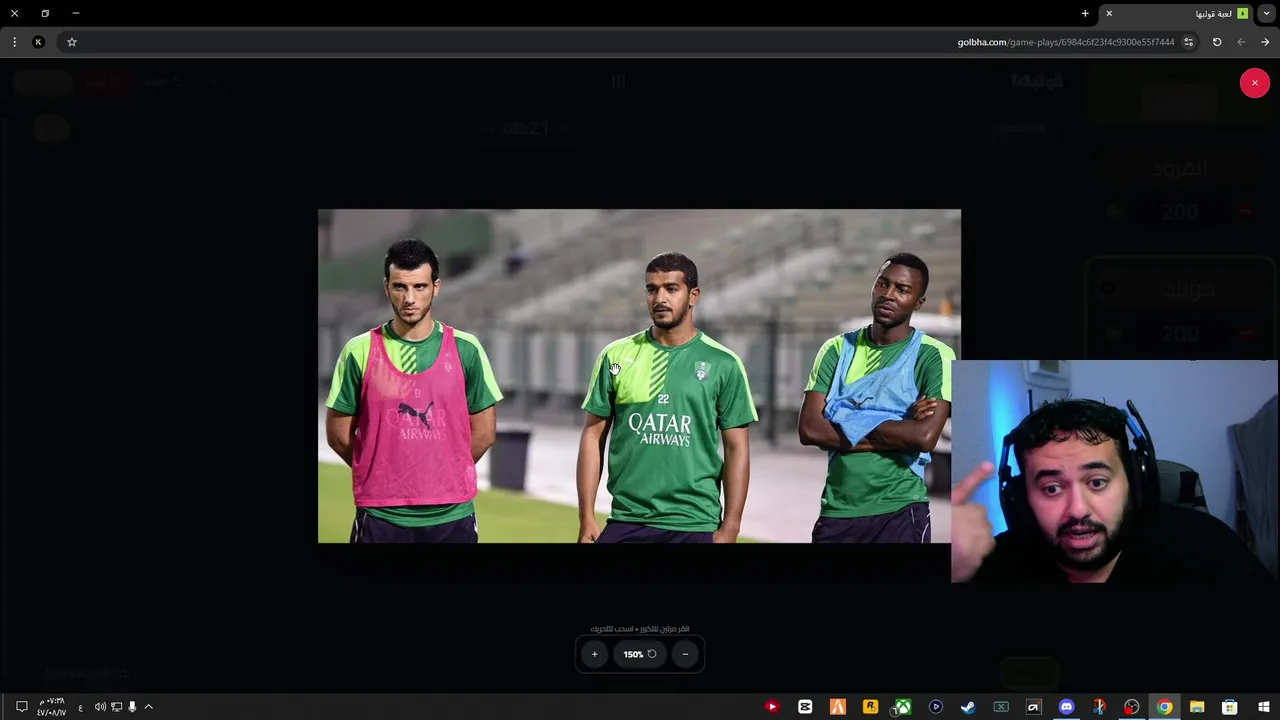The height and width of the screenshot is (720, 1280).
Task: Open the green X app icon in taskbar
Action: tap(1001, 707)
